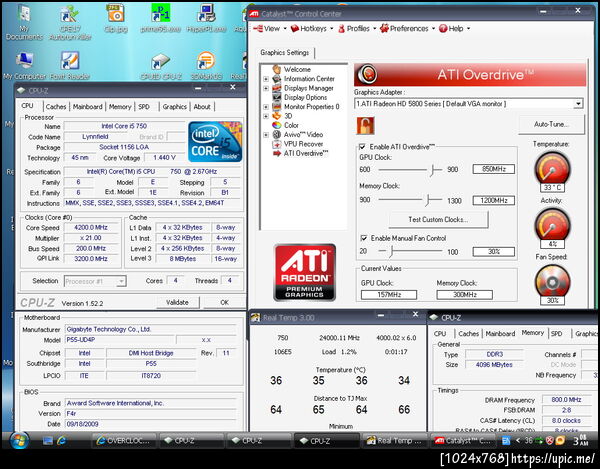The image size is (600, 469).
Task: Switch to Caches tab in bottom-right CPU-Z
Action: (469, 334)
